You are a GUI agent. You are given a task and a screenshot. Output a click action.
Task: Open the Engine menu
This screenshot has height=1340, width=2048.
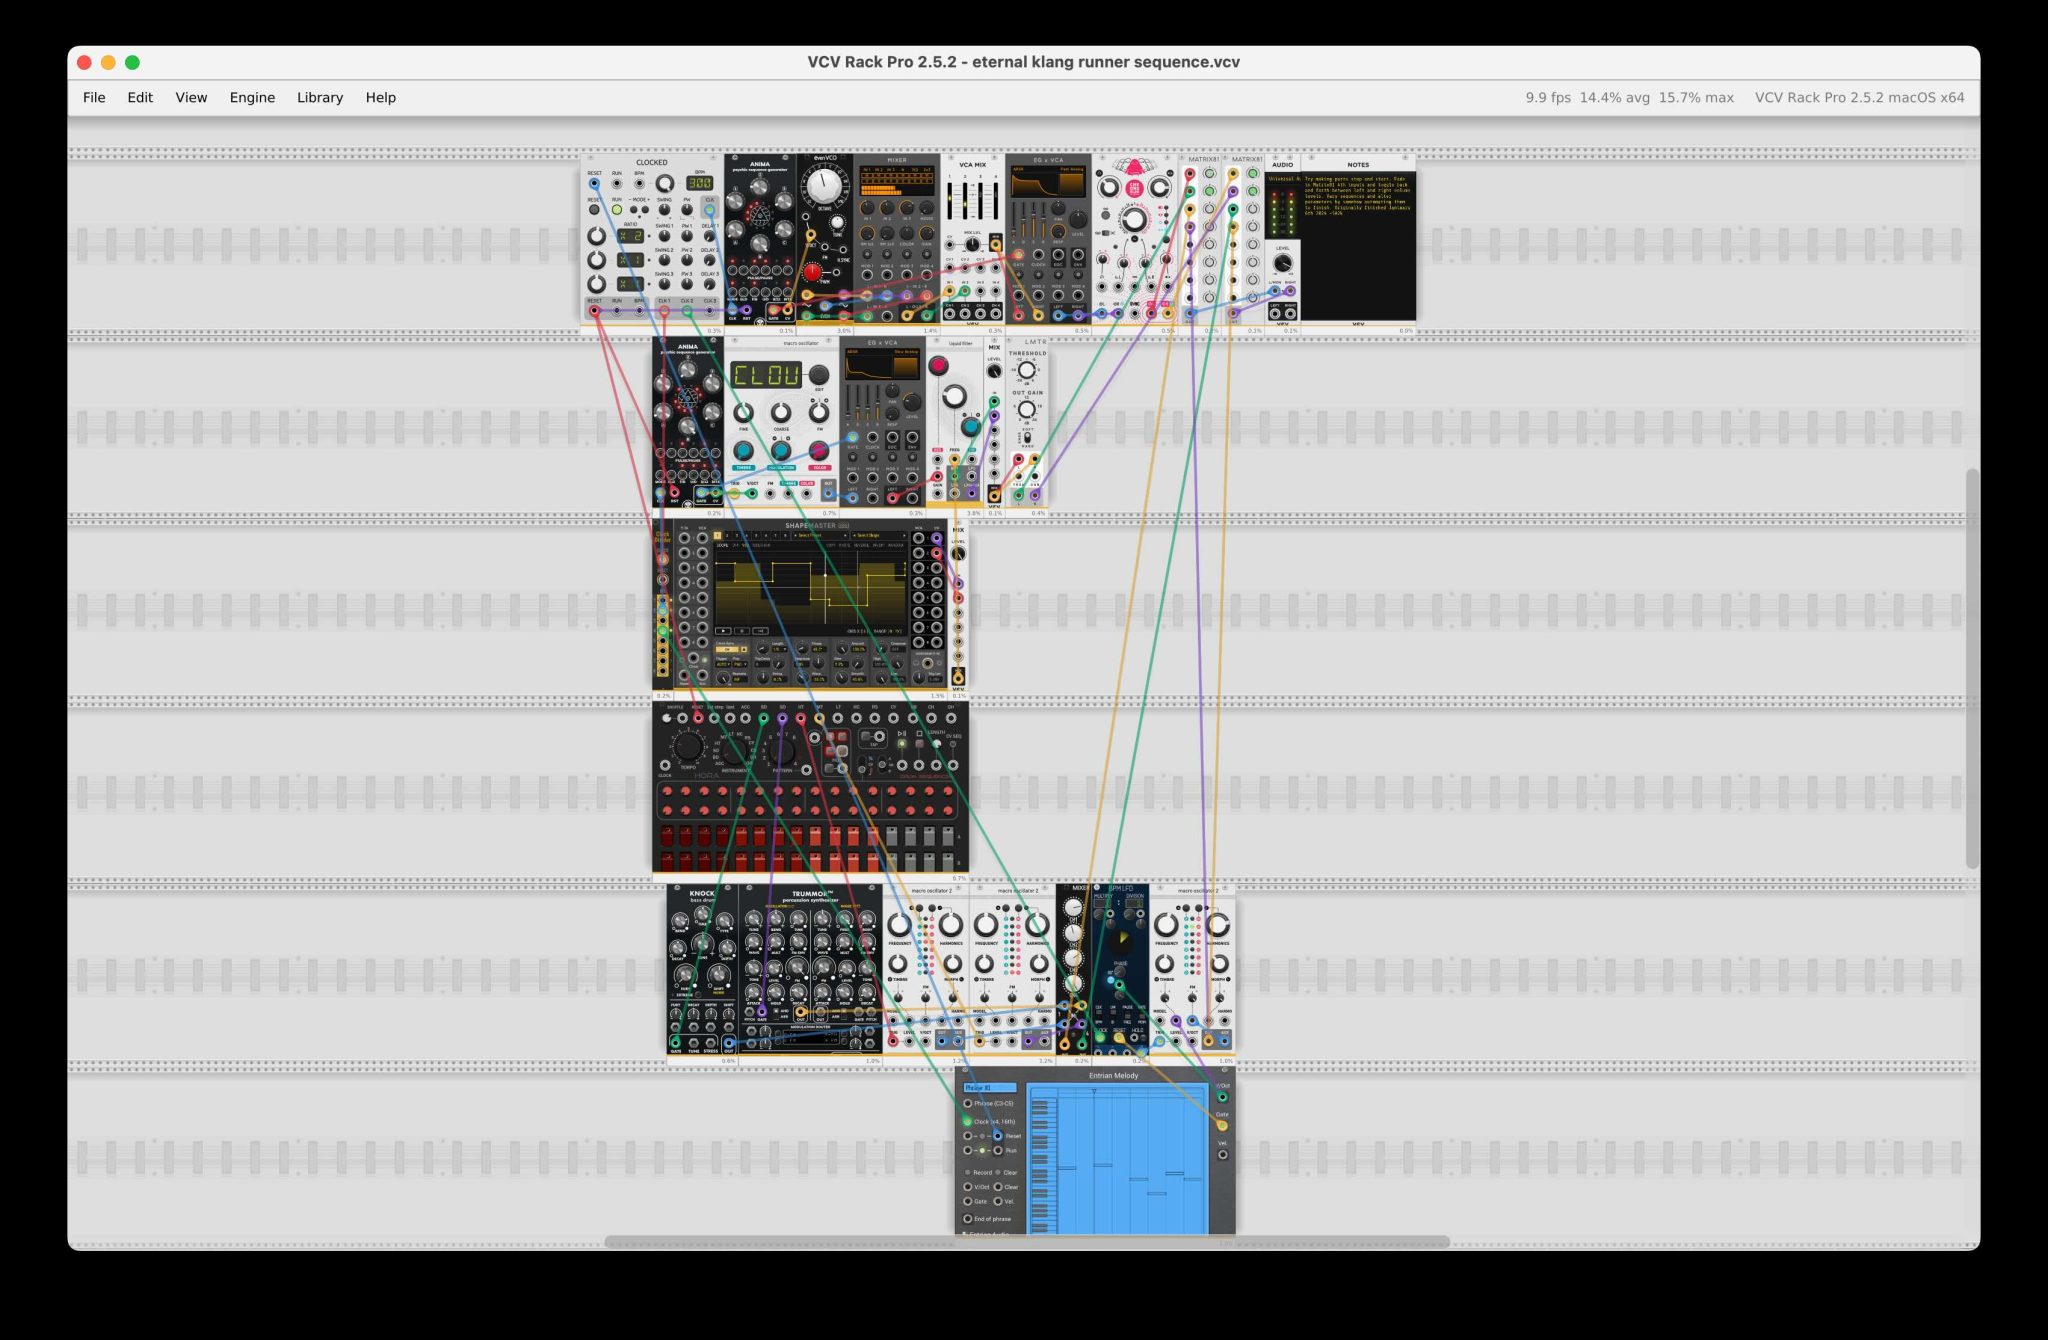coord(252,97)
